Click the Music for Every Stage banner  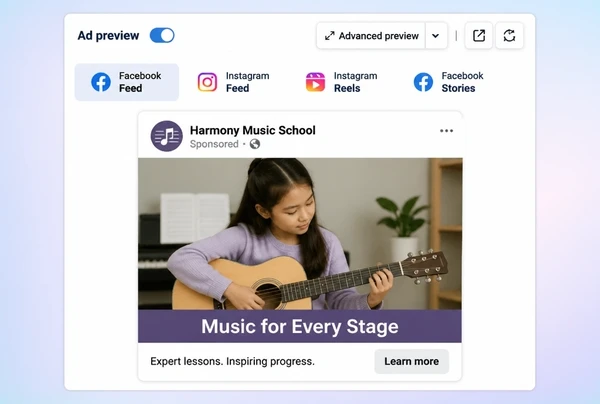[x=300, y=326]
